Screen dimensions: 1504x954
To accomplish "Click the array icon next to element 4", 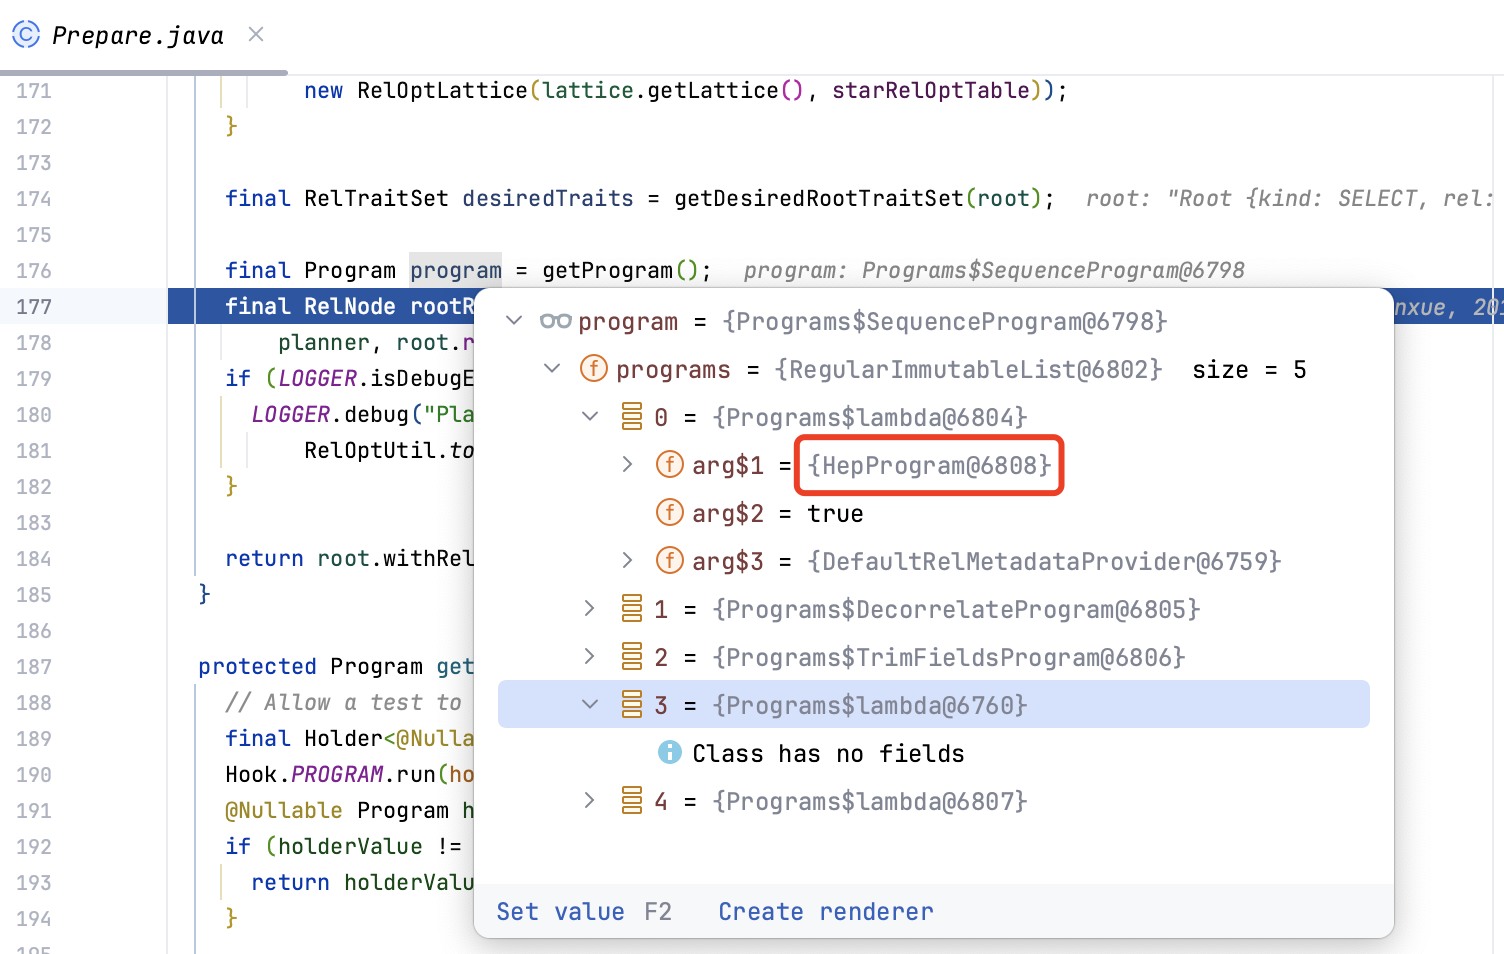I will pos(633,800).
